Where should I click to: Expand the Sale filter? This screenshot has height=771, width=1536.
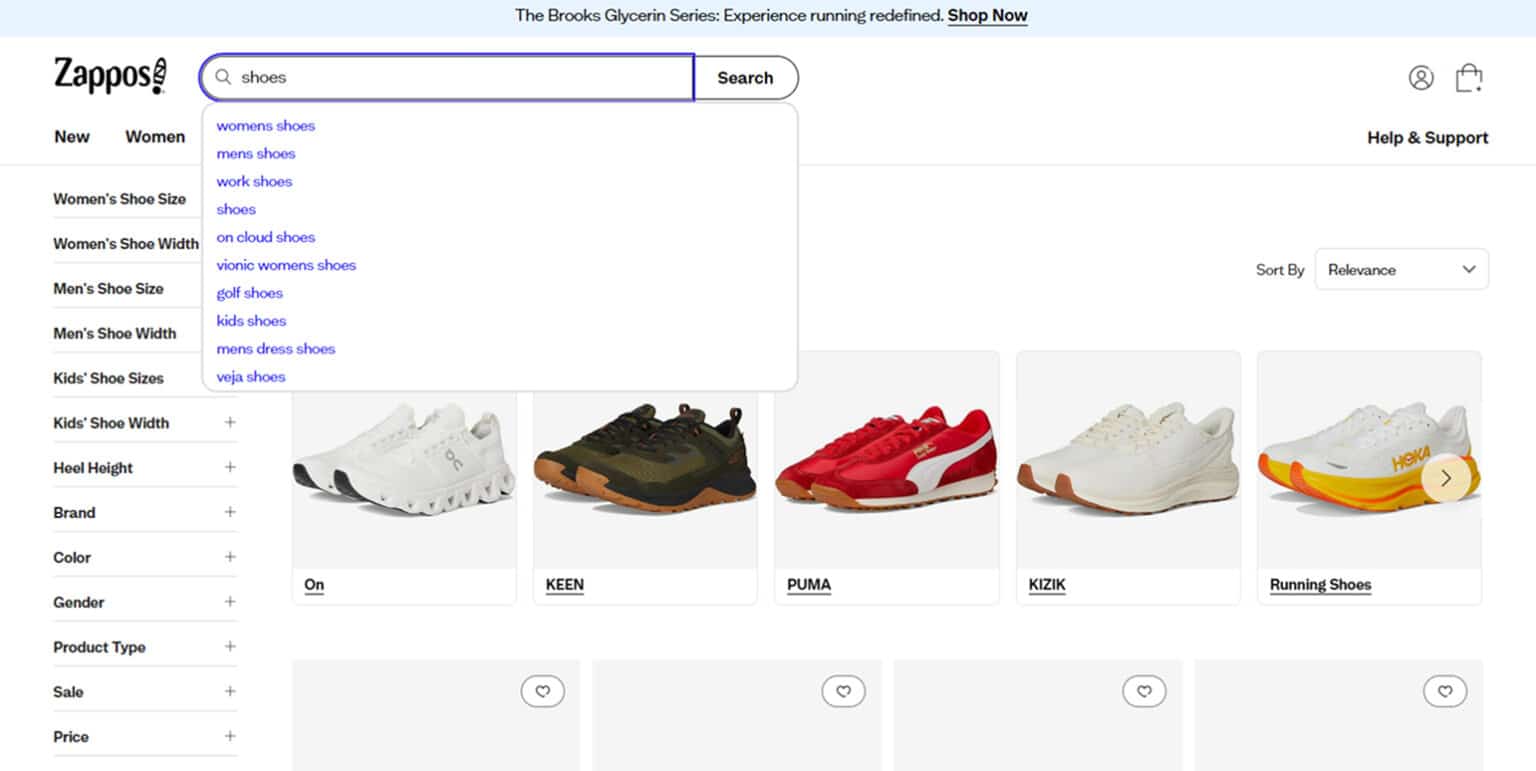145,692
